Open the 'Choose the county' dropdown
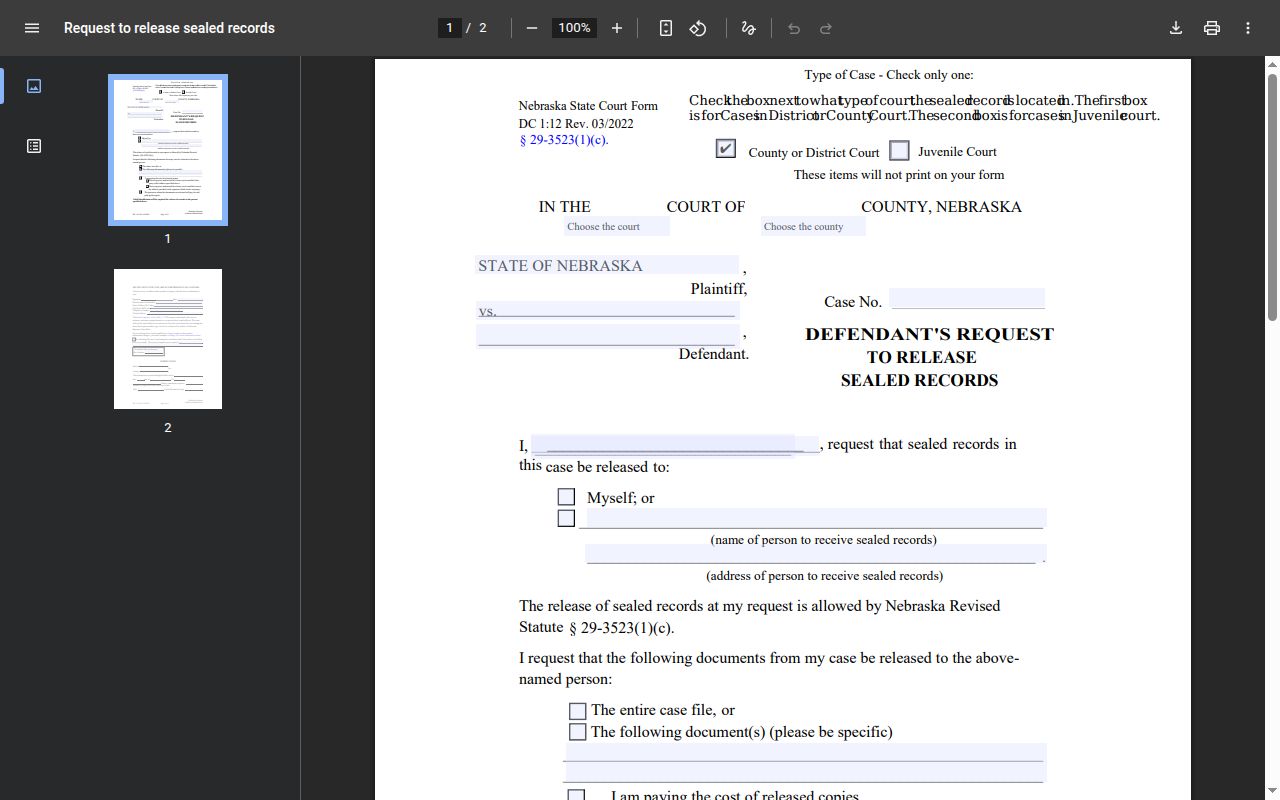Viewport: 1280px width, 800px height. tap(813, 227)
